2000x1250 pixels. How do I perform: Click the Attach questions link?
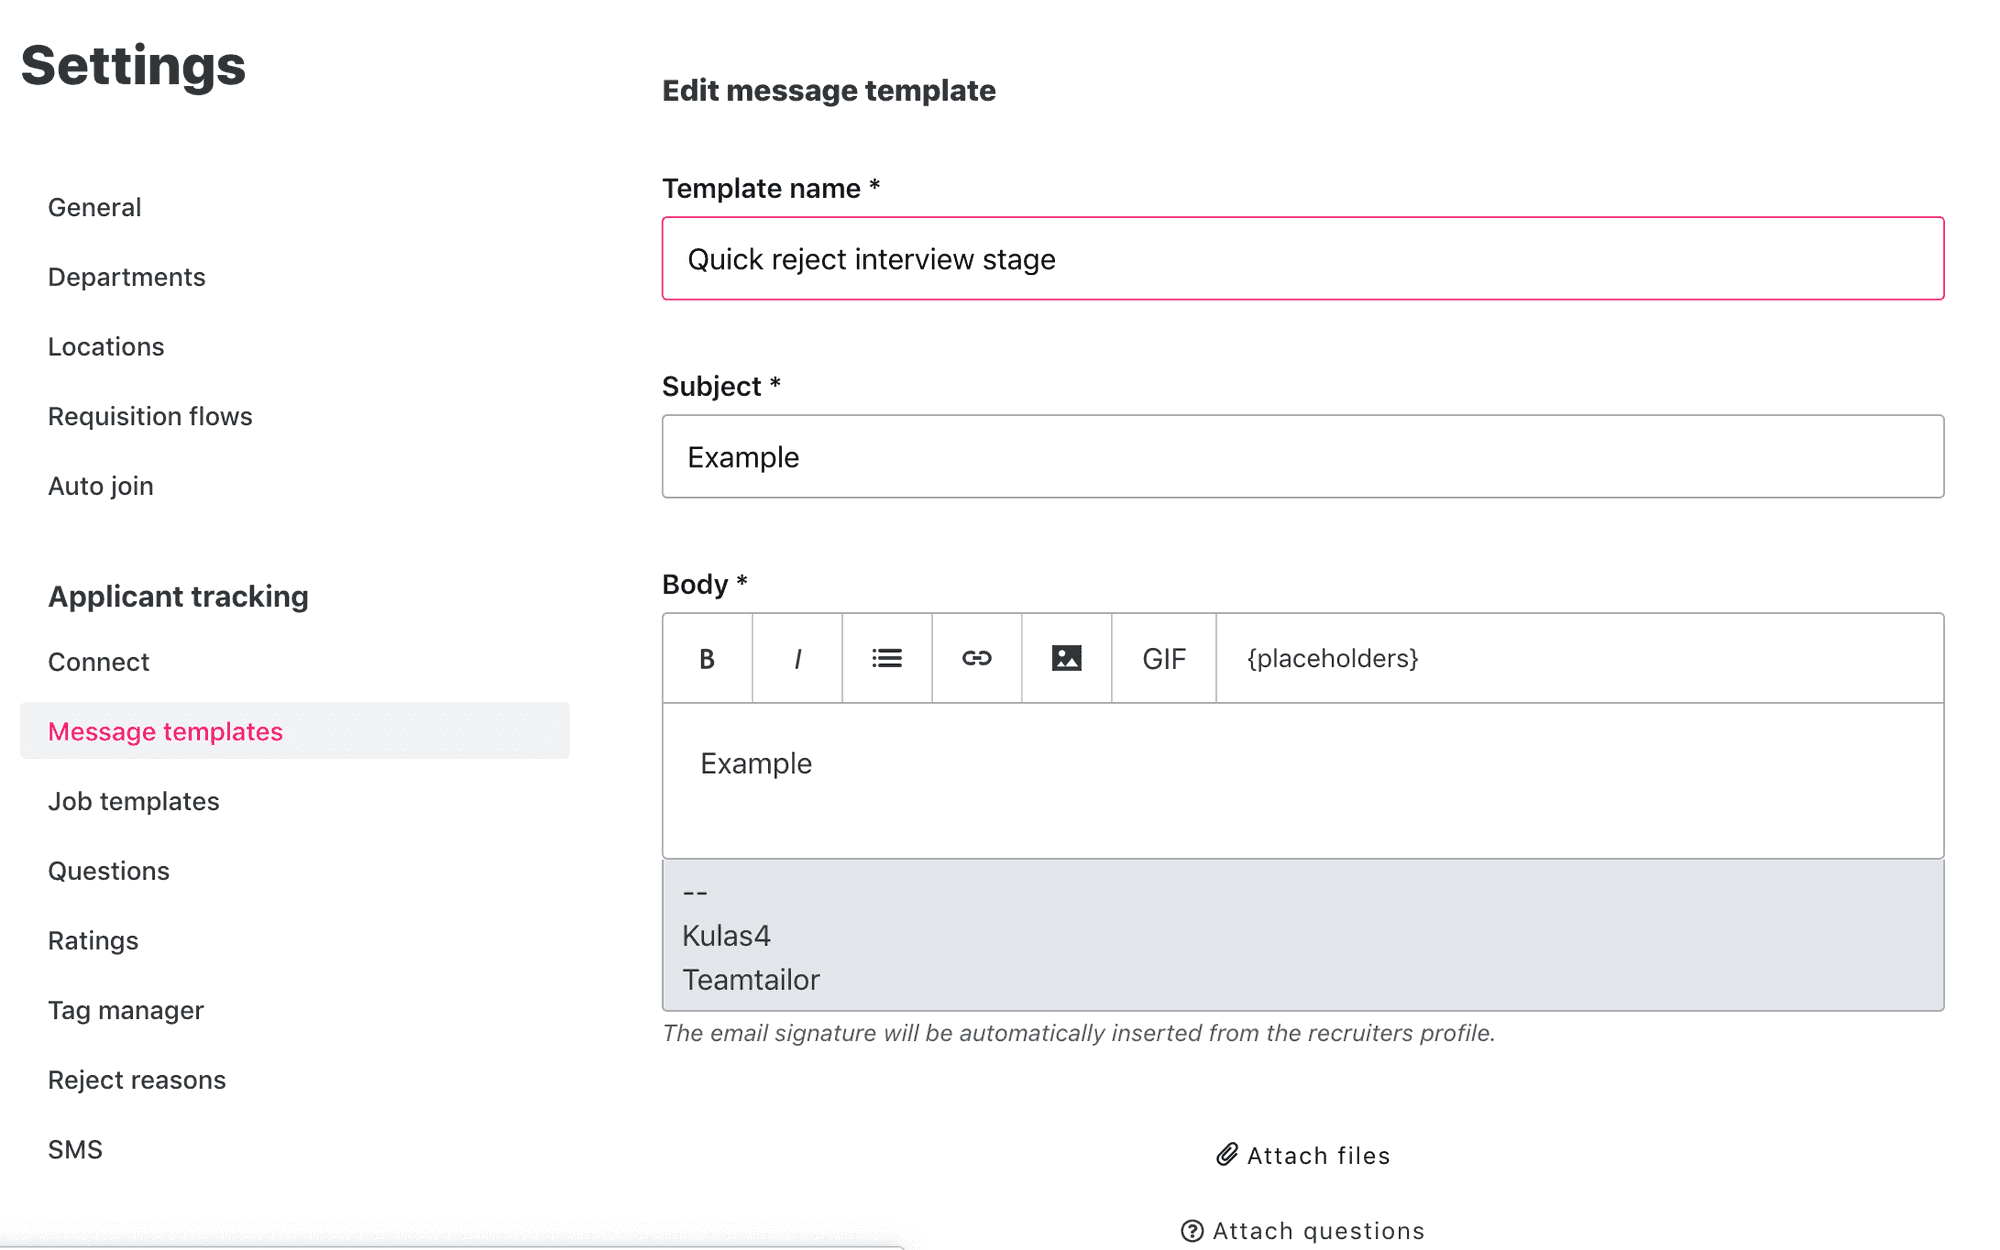click(x=1303, y=1231)
